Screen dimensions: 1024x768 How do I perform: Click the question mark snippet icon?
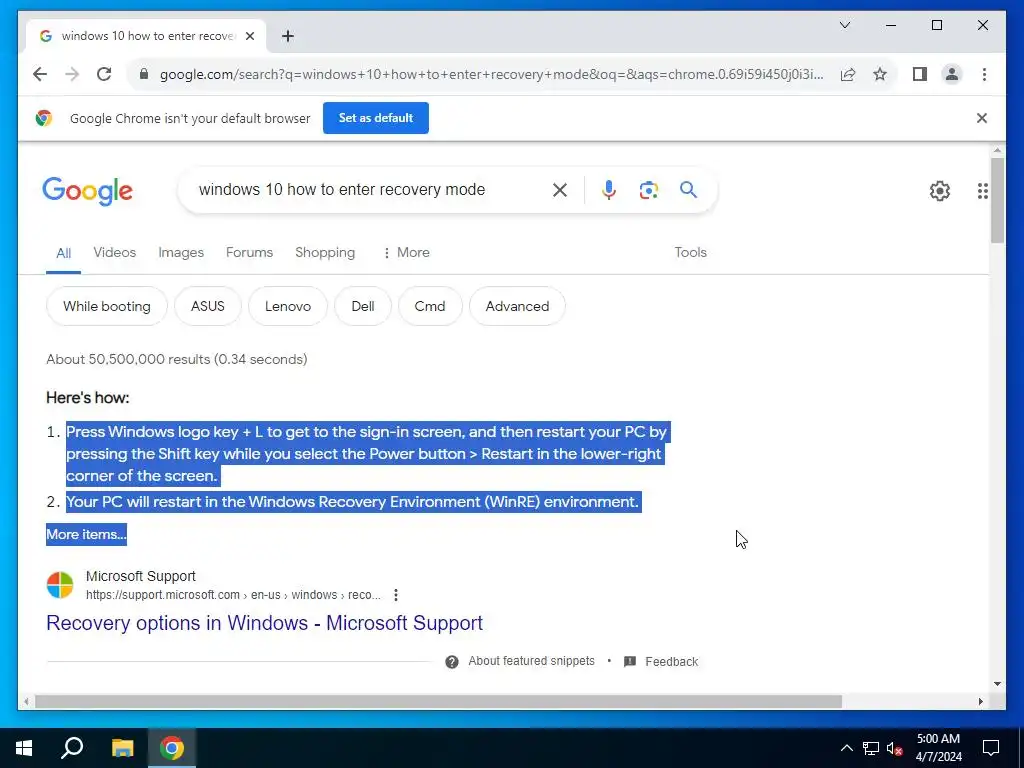pos(451,662)
